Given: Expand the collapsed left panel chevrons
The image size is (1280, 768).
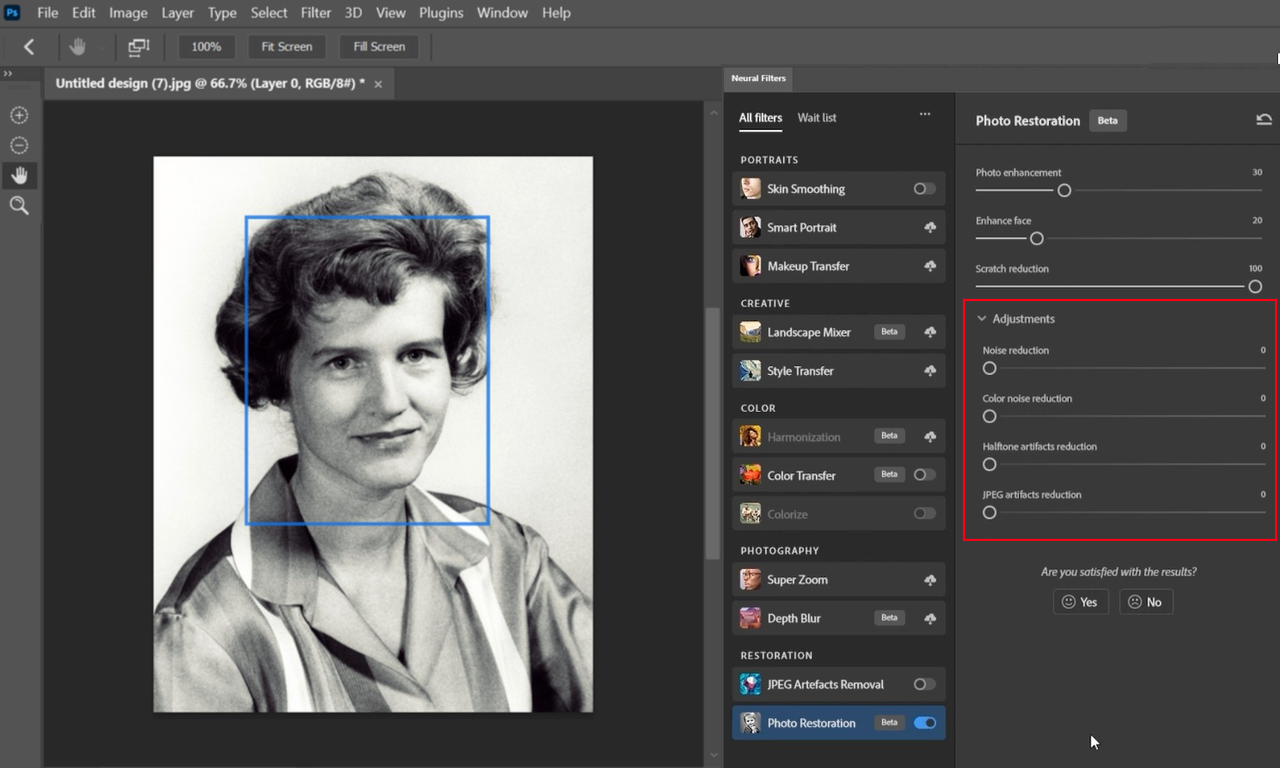Looking at the screenshot, I should coord(8,72).
